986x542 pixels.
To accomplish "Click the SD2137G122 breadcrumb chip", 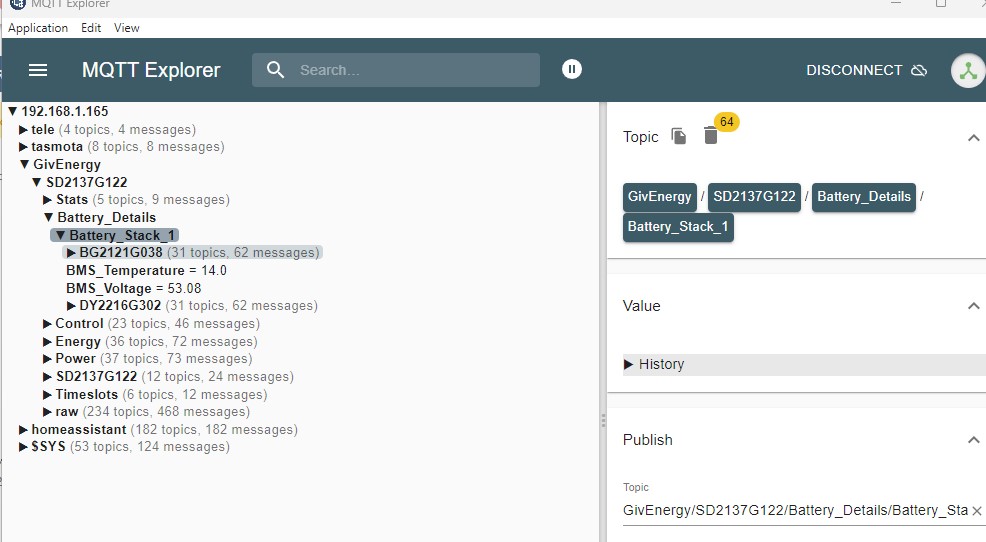I will pos(754,196).
